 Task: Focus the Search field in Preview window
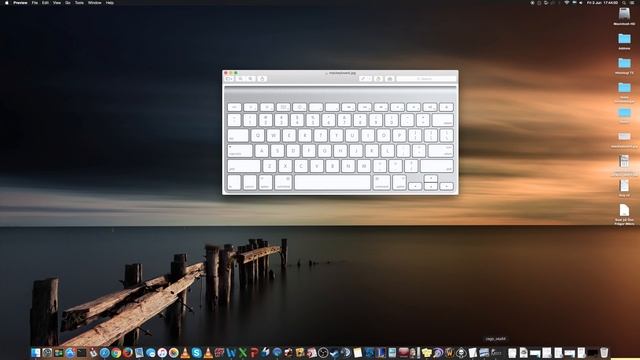427,79
